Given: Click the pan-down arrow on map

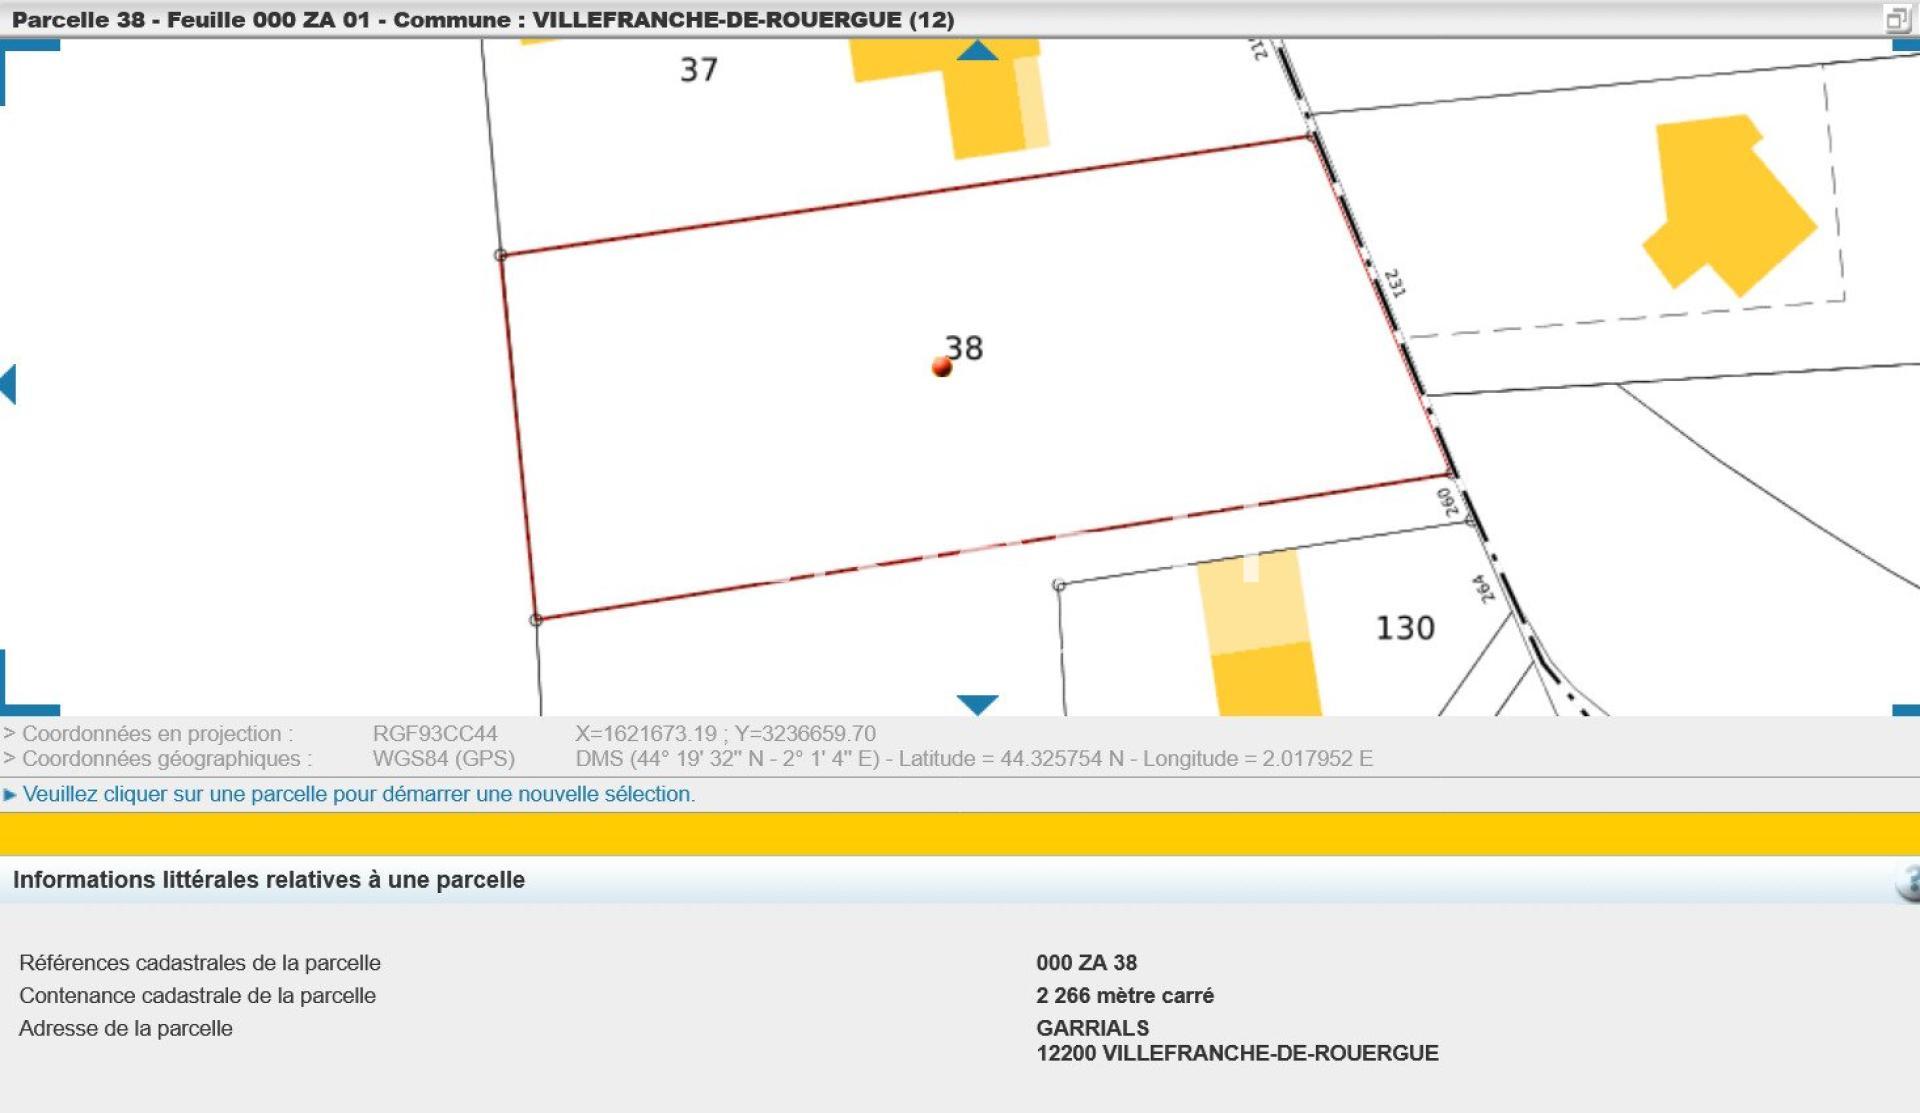Looking at the screenshot, I should 977,704.
